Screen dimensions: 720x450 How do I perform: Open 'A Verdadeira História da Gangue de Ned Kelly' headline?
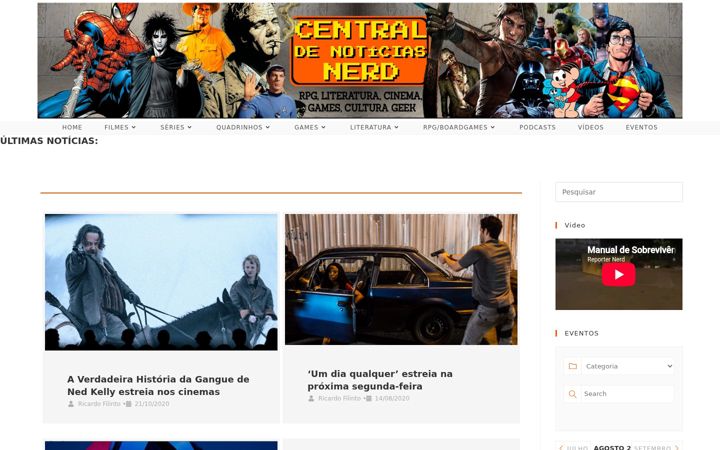(x=158, y=385)
